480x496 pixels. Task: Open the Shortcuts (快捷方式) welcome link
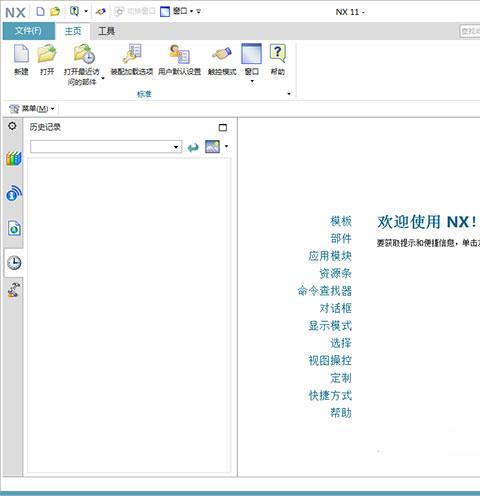click(330, 395)
